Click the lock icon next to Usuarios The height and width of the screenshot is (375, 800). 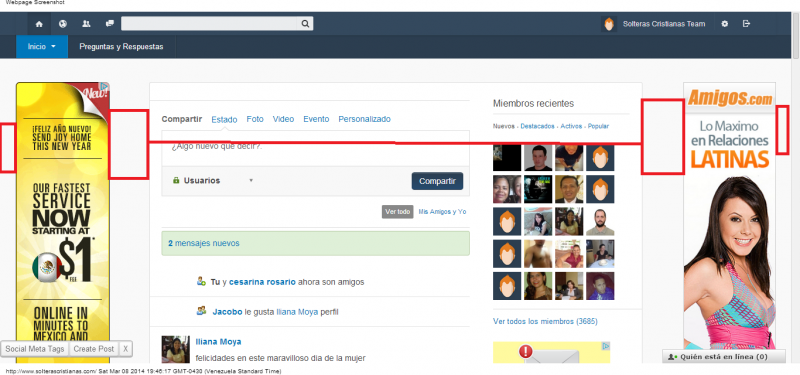(176, 181)
